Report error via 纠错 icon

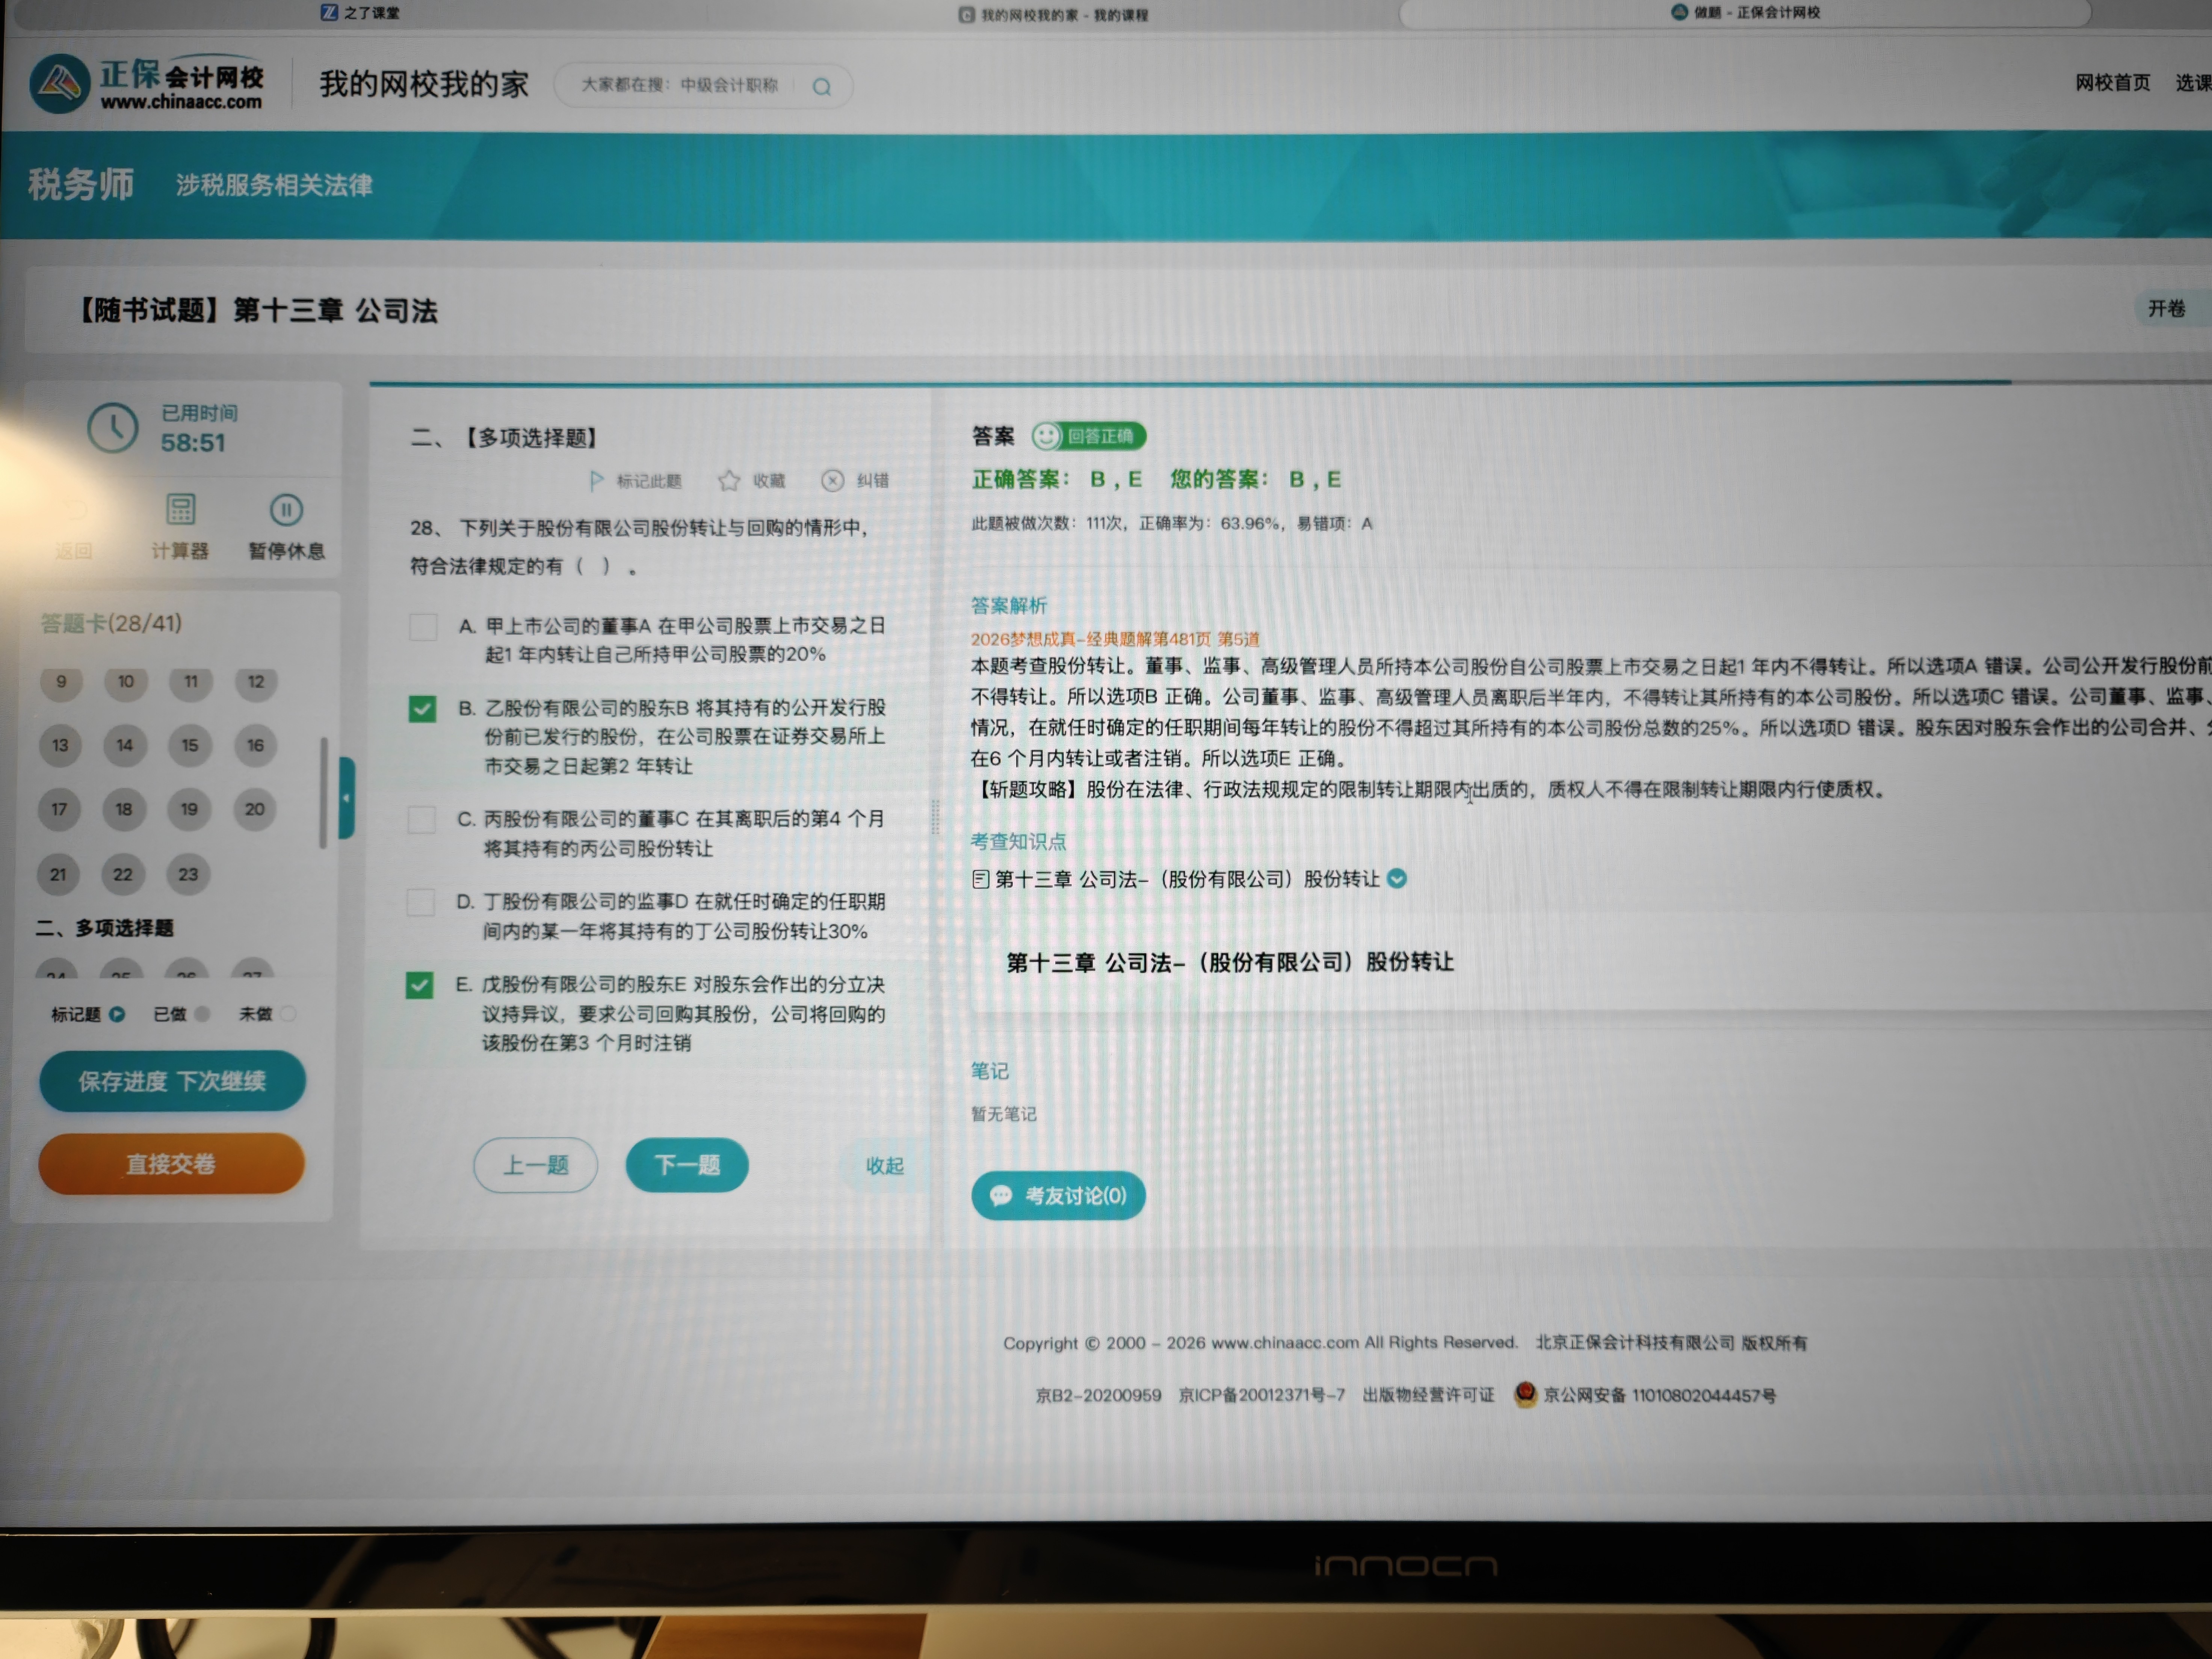(832, 481)
